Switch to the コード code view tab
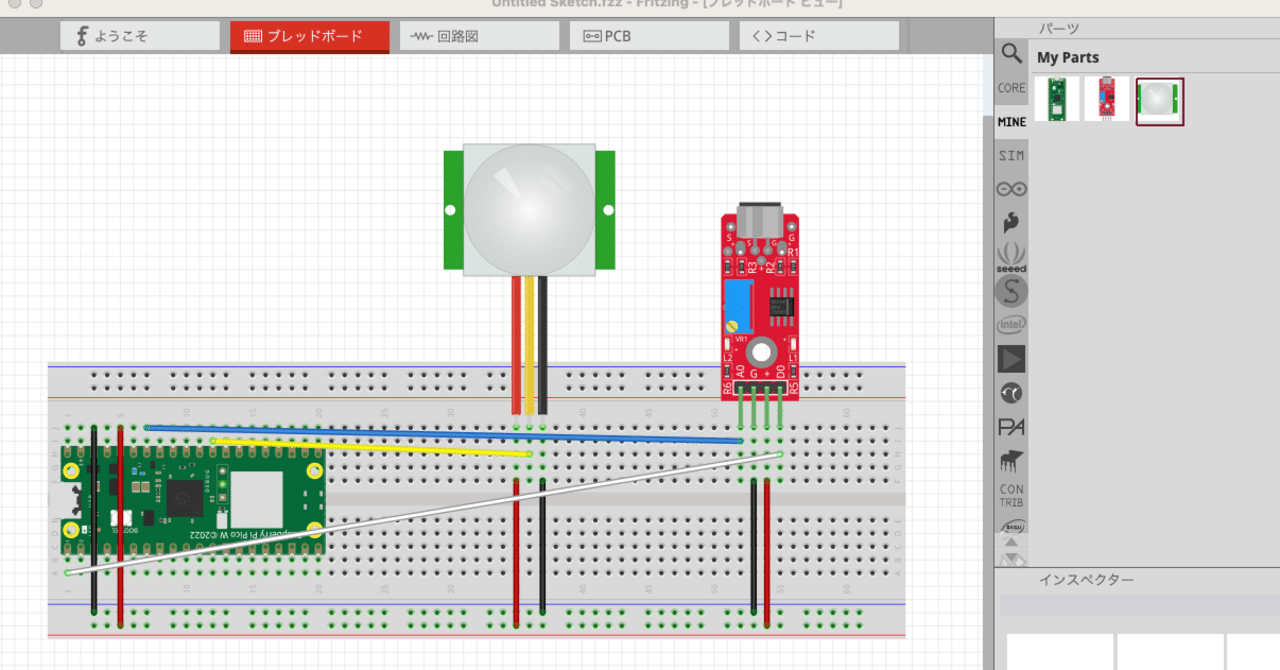Screen dimensions: 1280x670 point(818,35)
